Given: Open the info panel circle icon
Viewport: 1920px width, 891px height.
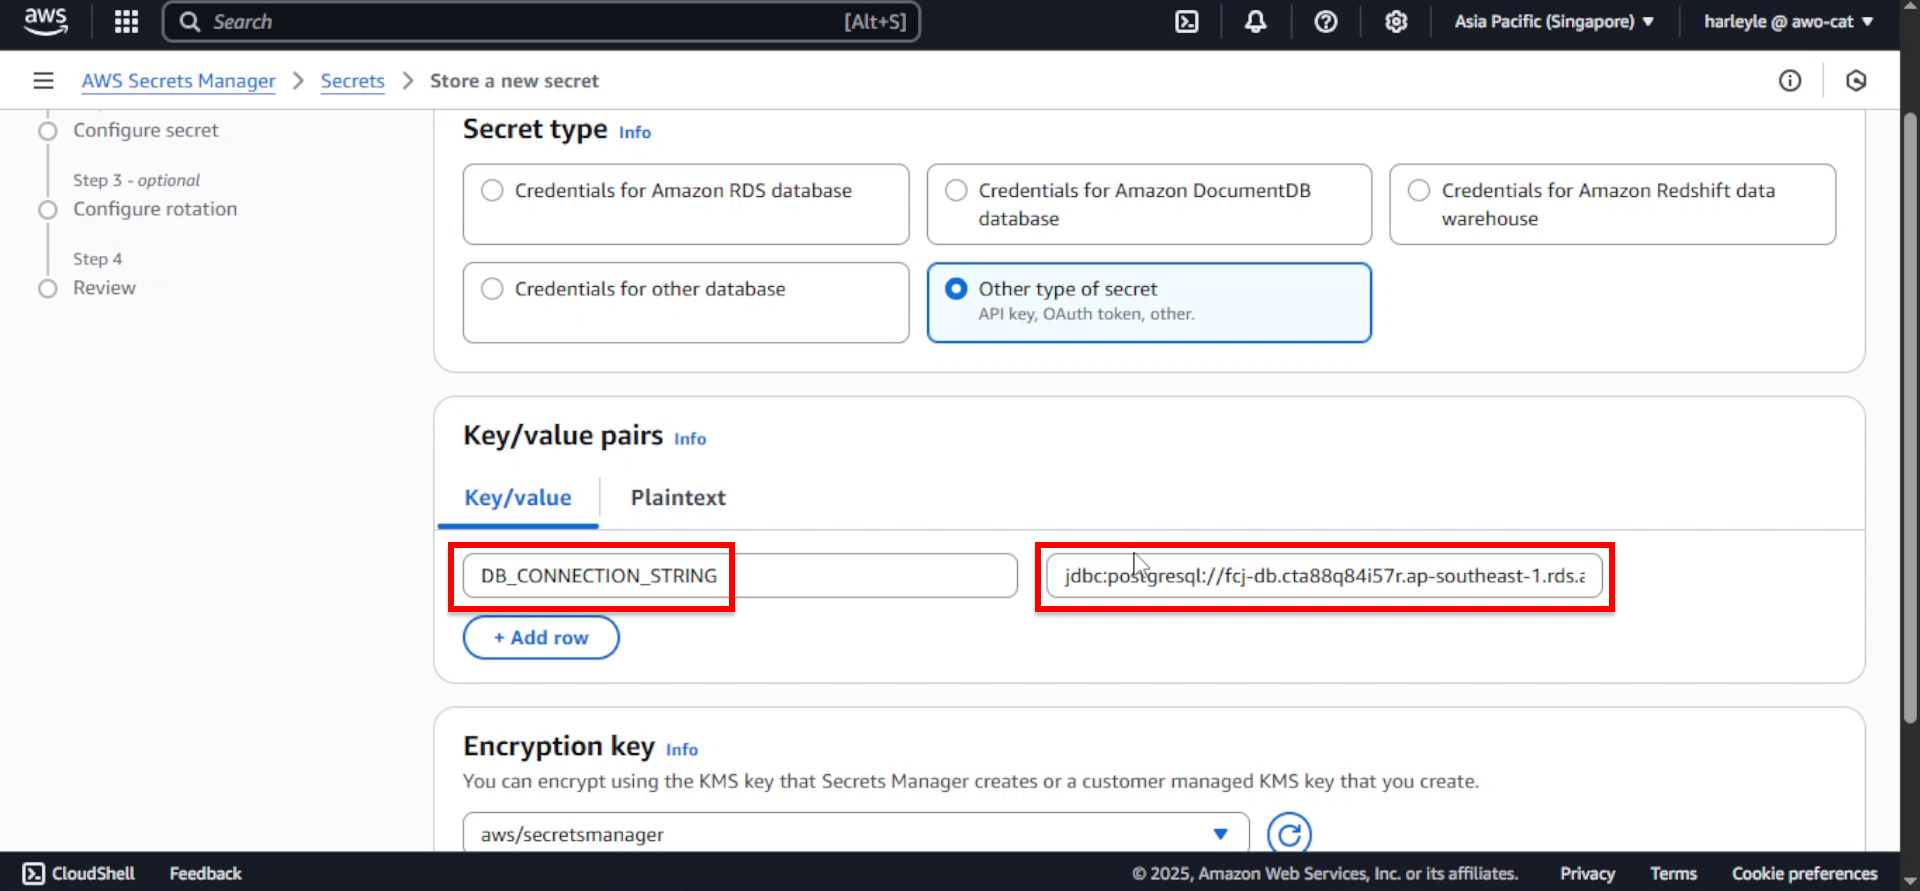Looking at the screenshot, I should coord(1790,80).
